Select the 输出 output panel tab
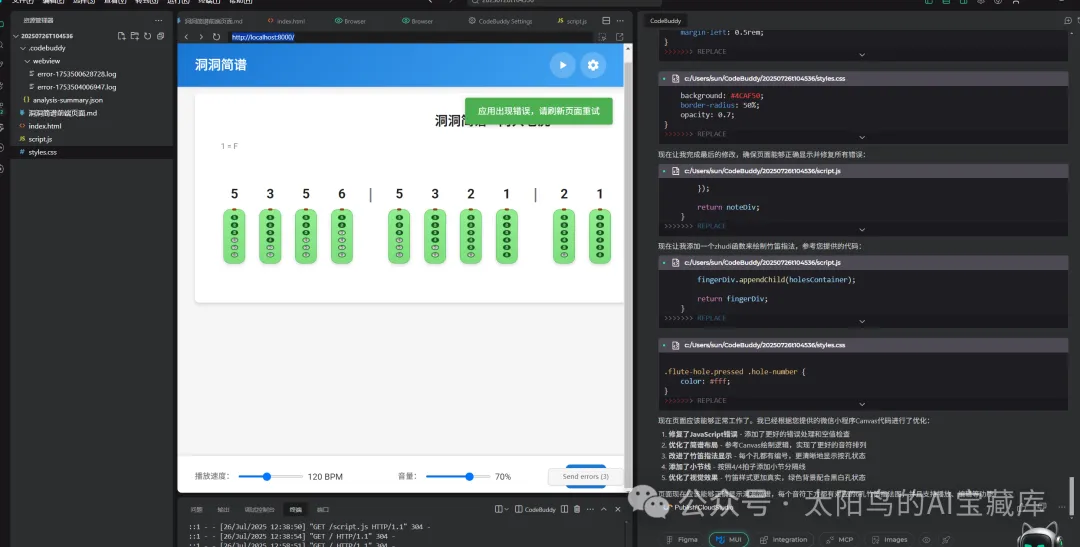Screen dimensions: 1080x547 click(x=223, y=510)
